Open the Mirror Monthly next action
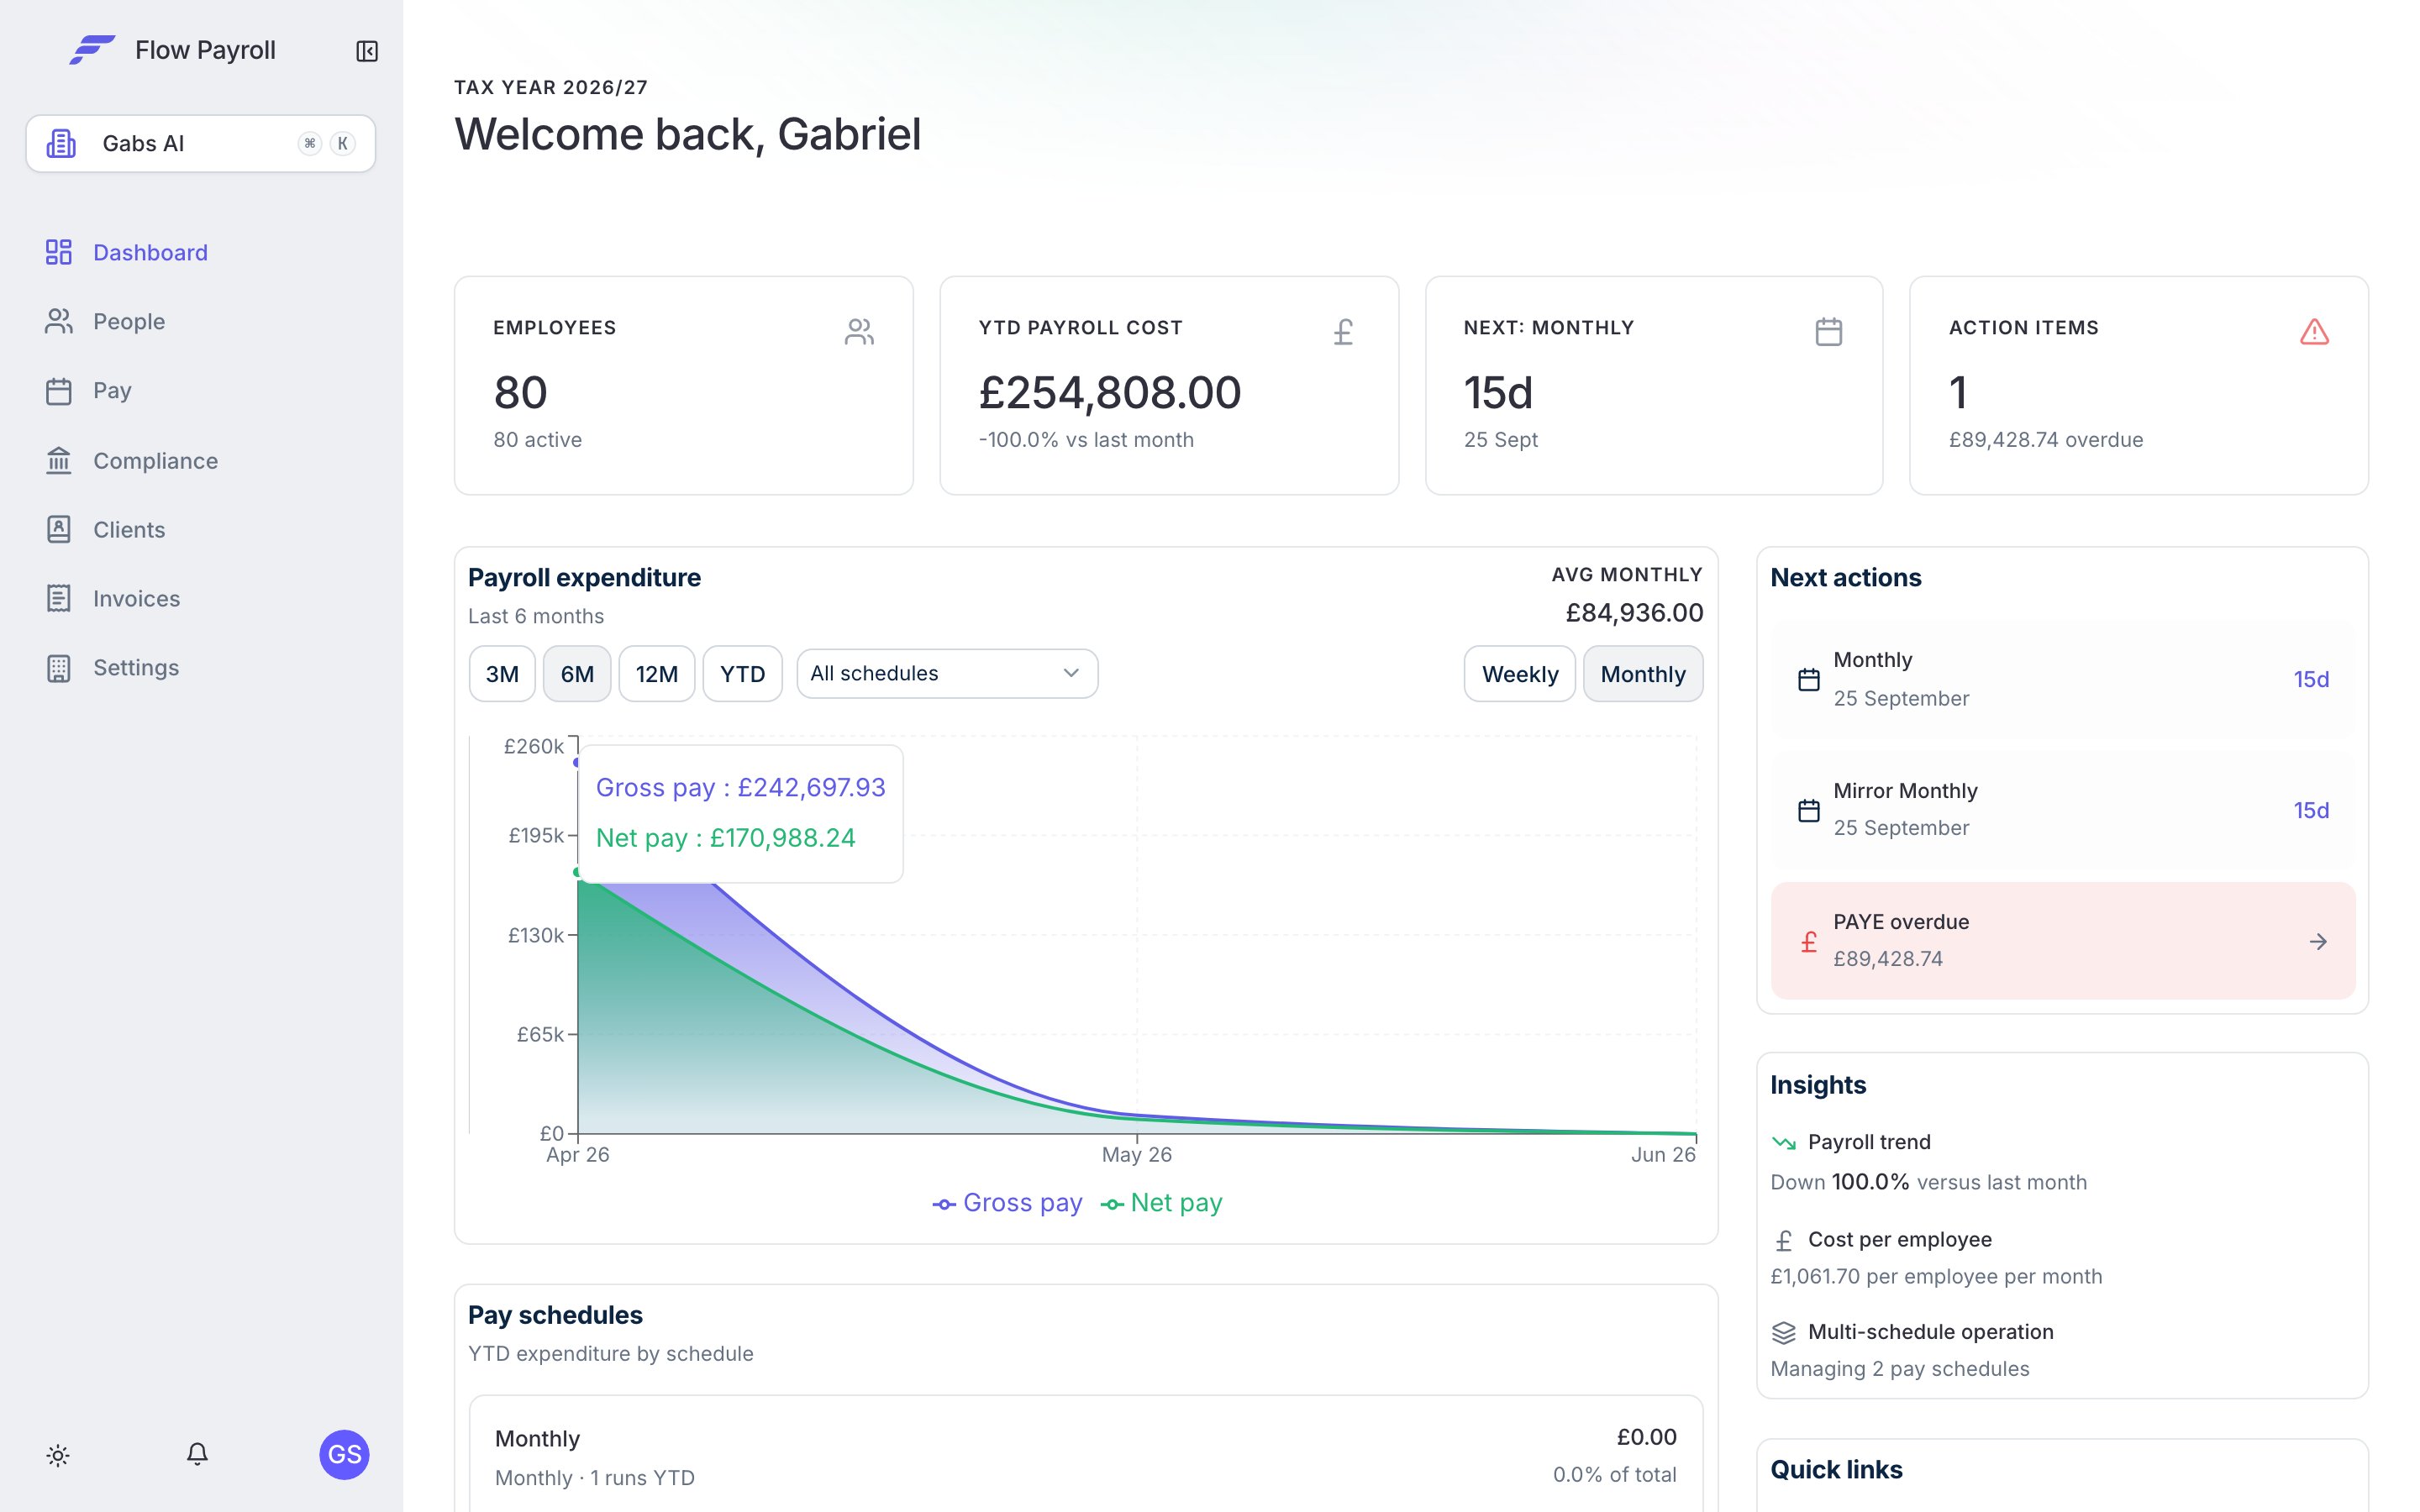 click(x=2062, y=809)
